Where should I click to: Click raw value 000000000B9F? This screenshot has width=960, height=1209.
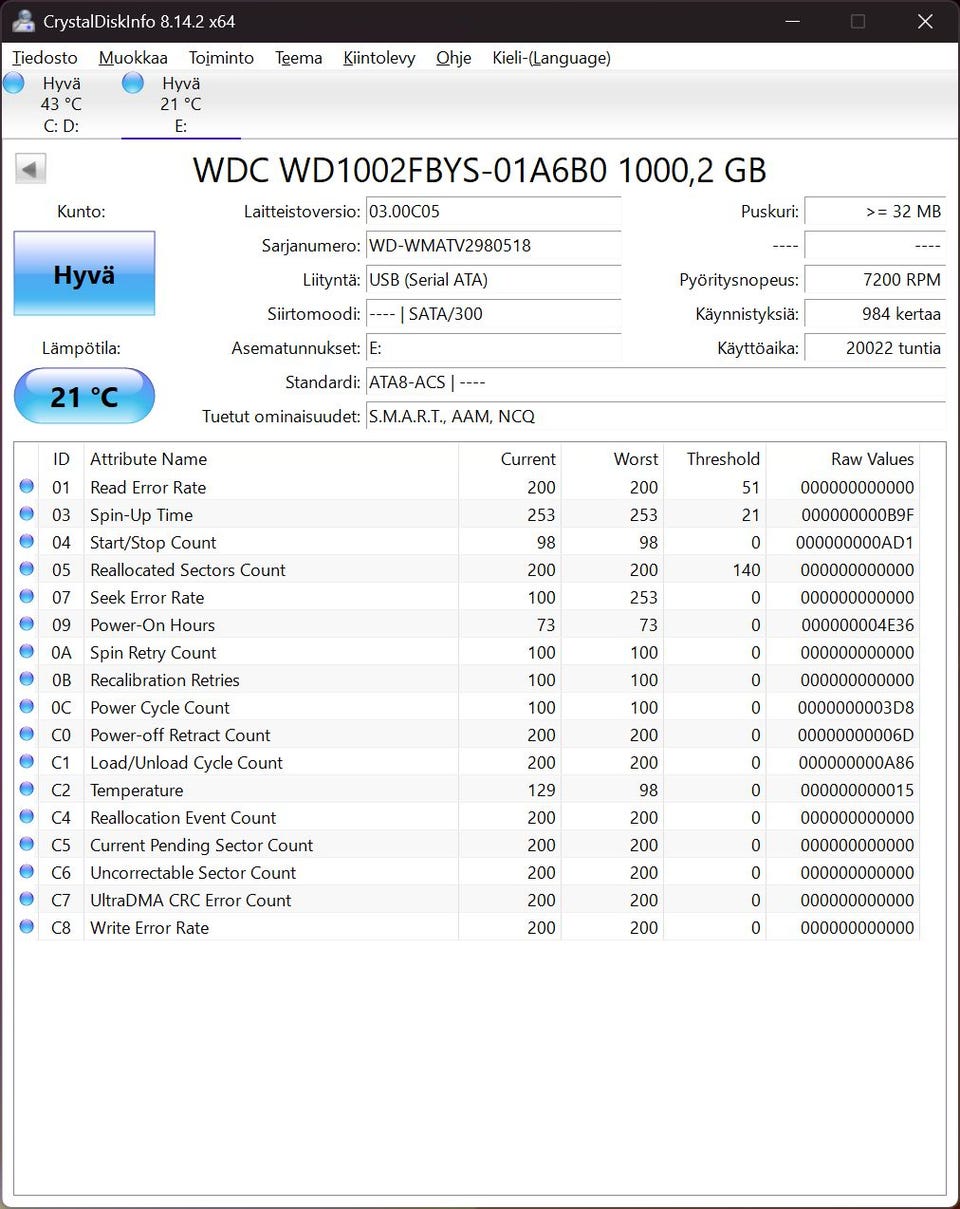[x=857, y=515]
